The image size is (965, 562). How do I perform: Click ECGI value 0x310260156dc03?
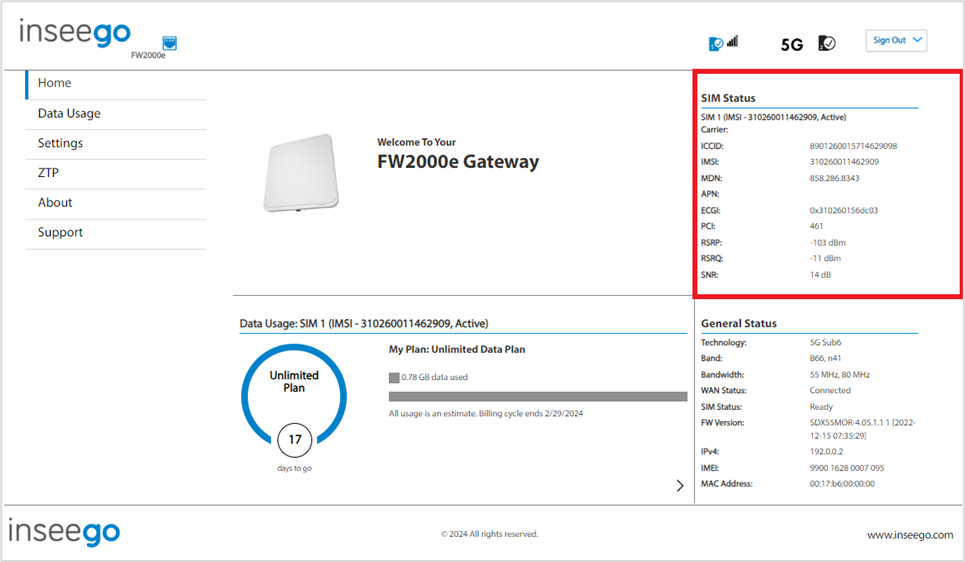click(x=844, y=211)
